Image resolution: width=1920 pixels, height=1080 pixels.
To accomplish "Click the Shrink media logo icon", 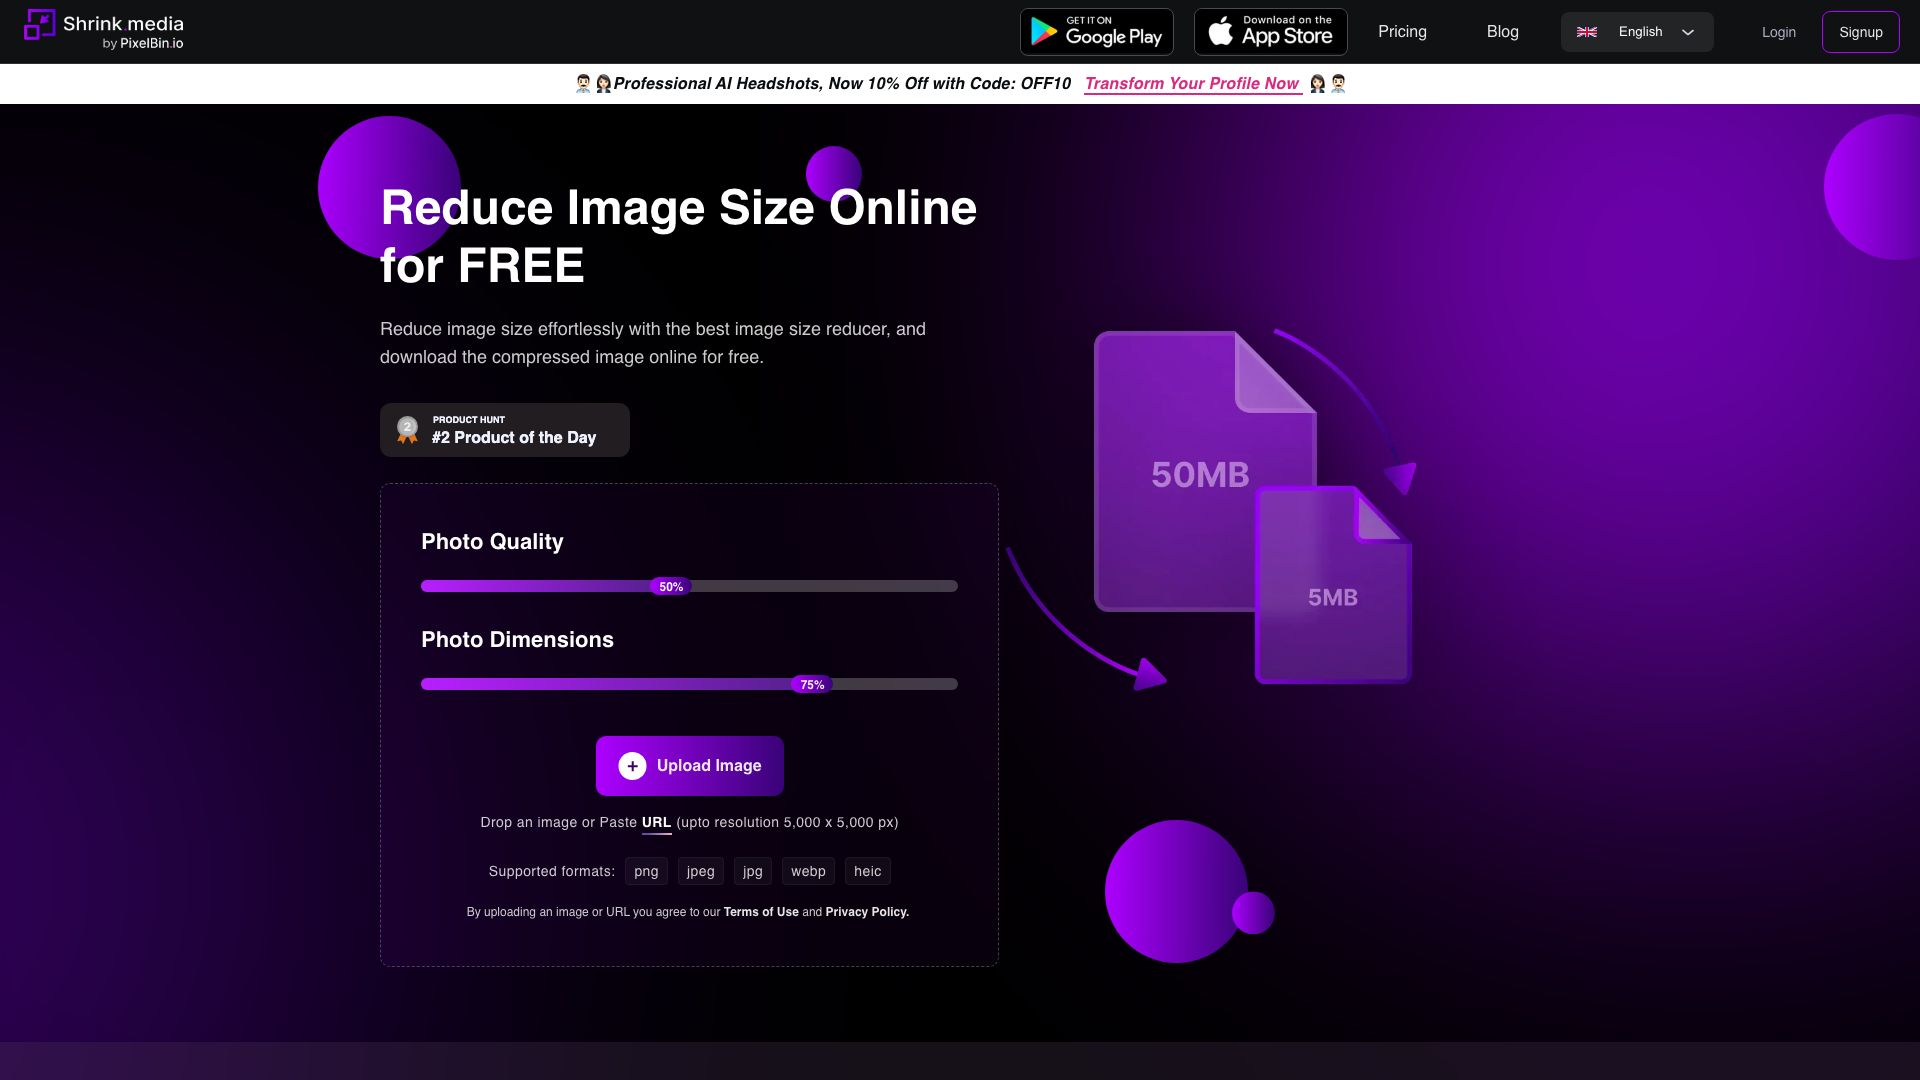I will 41,30.
